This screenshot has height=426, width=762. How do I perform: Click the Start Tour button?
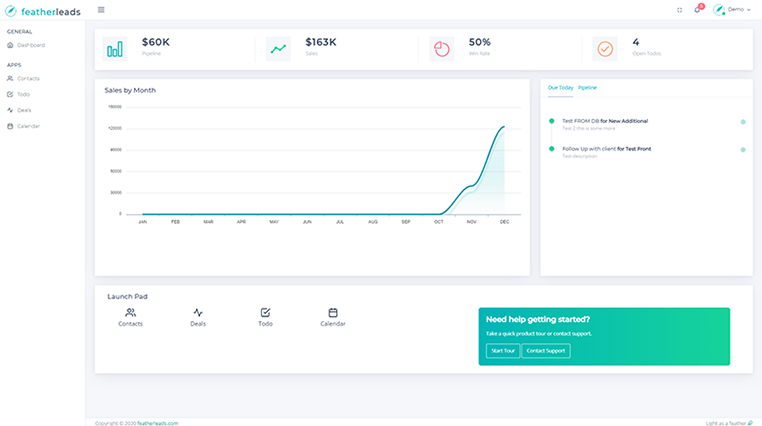(502, 351)
